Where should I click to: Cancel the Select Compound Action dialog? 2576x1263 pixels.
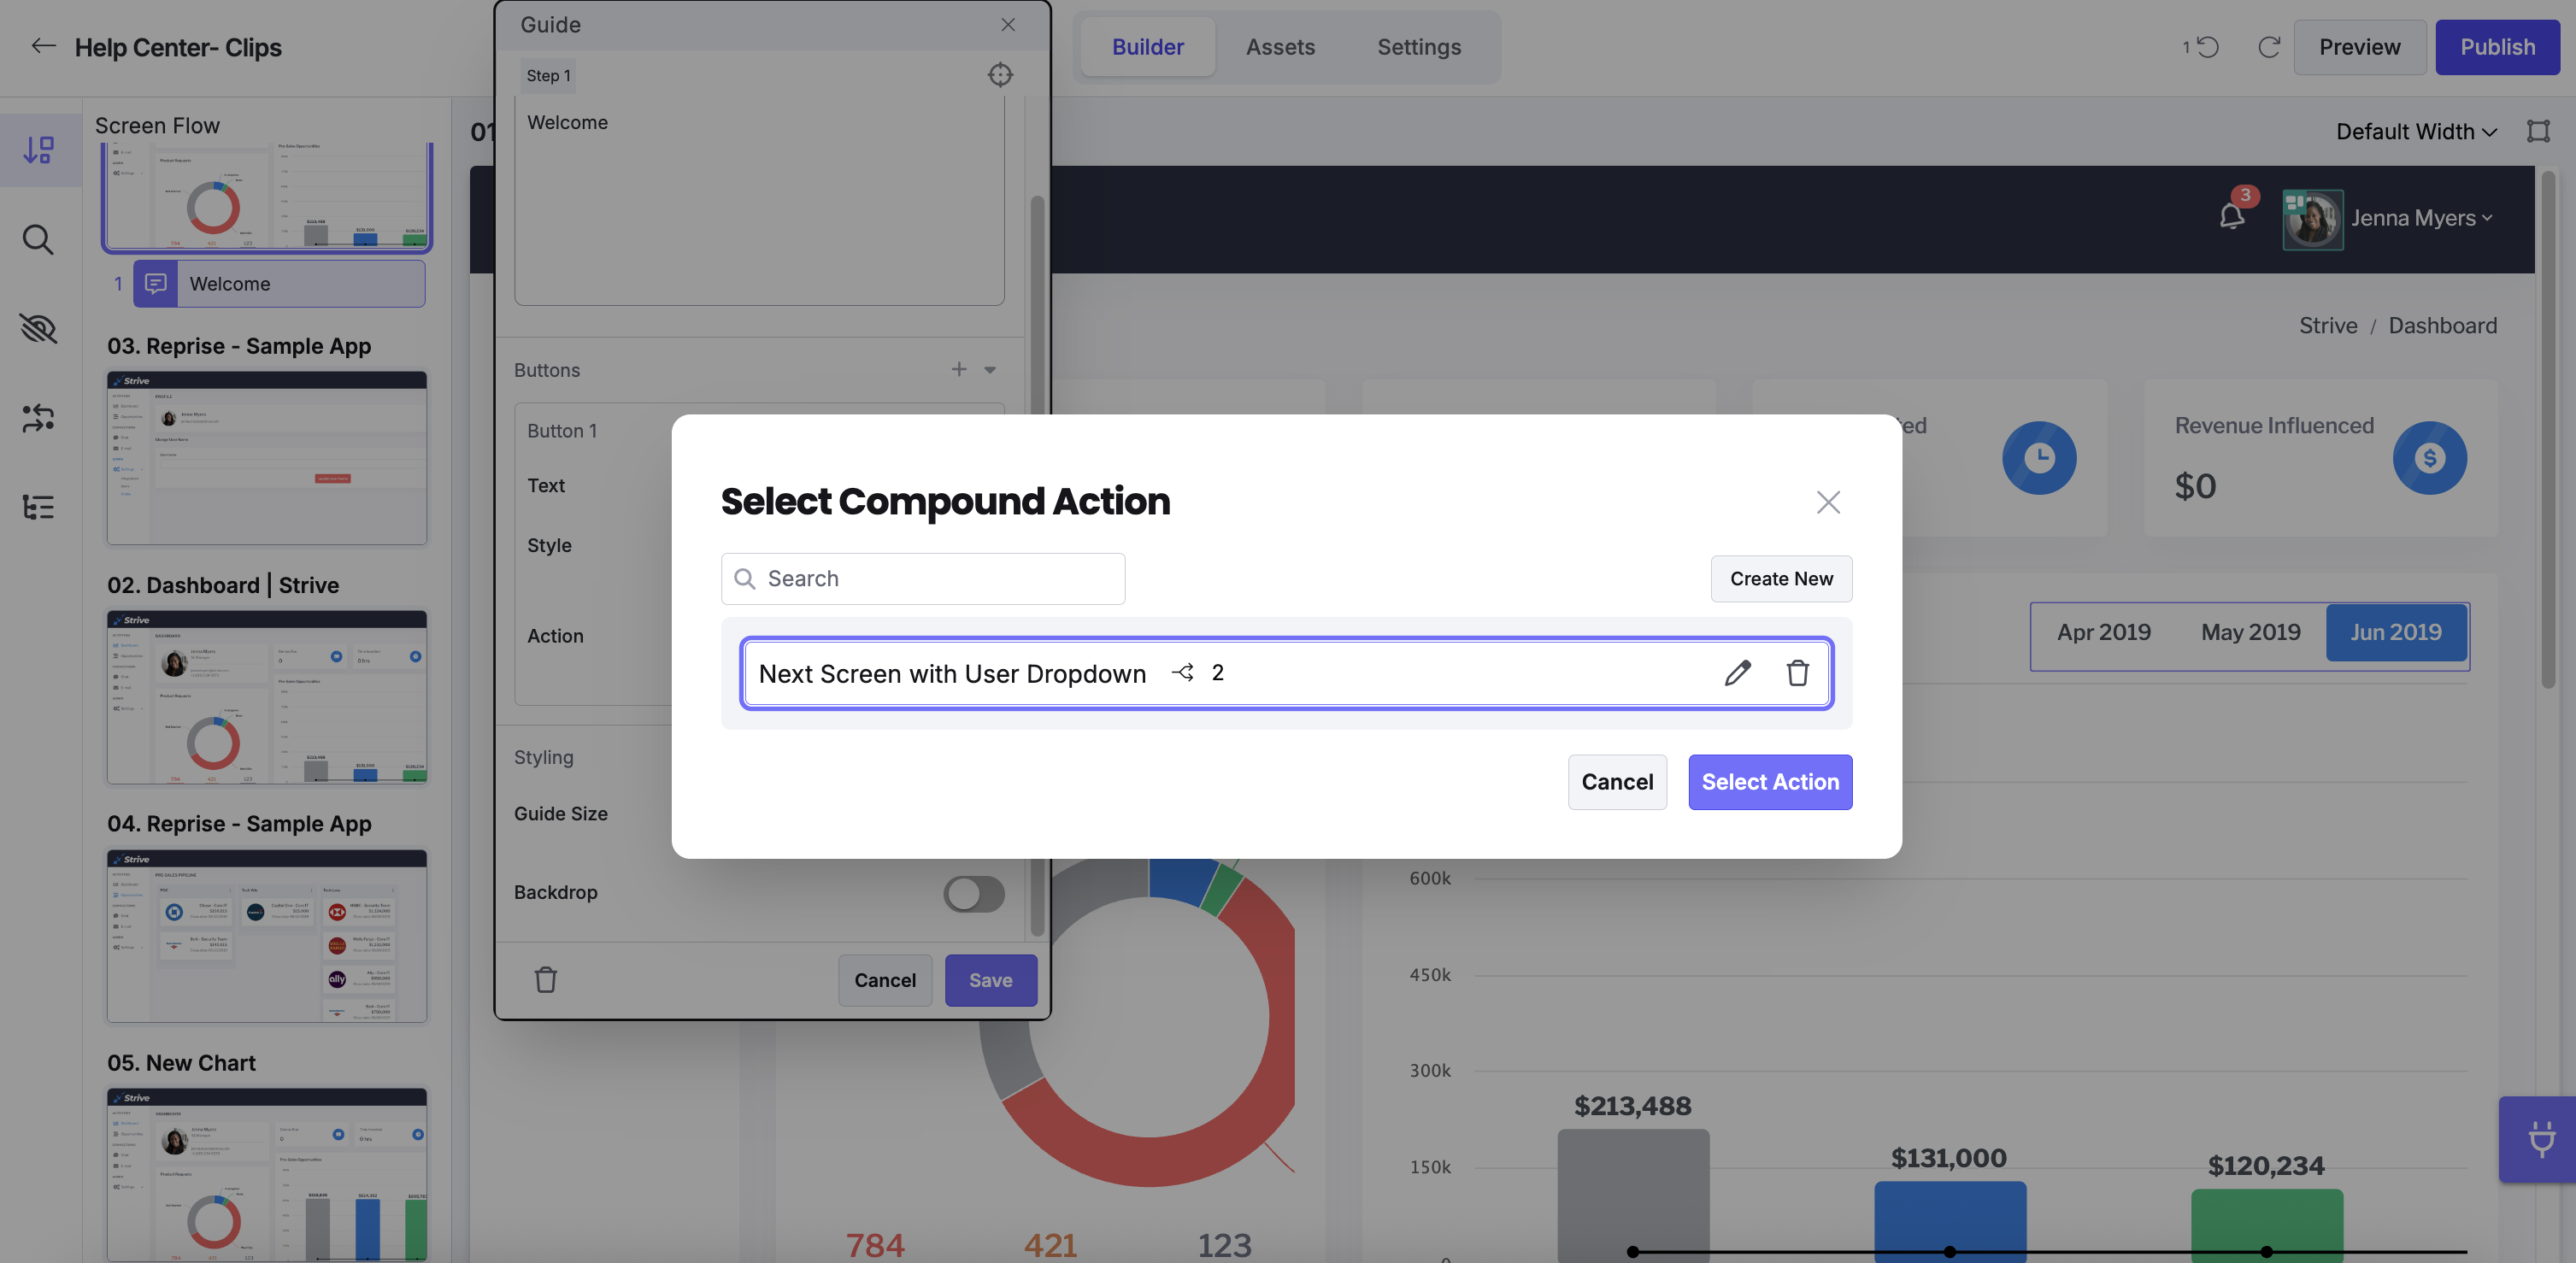[1617, 782]
